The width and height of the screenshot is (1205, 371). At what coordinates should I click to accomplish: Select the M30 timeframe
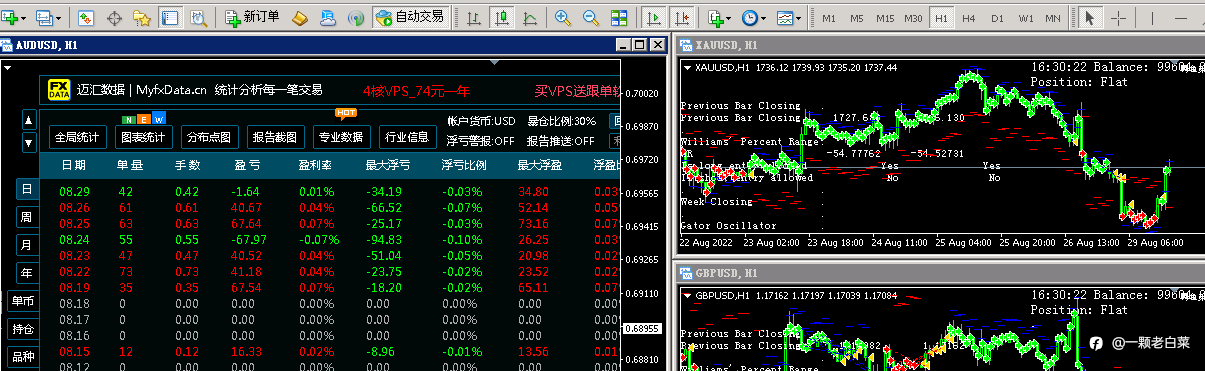tap(913, 18)
